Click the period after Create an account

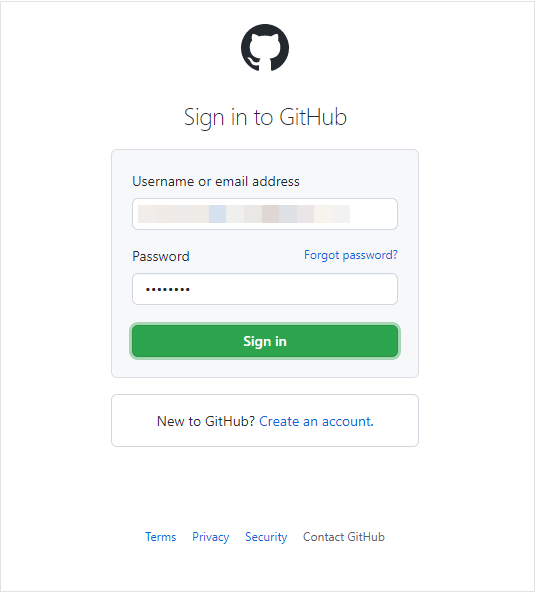pos(372,422)
